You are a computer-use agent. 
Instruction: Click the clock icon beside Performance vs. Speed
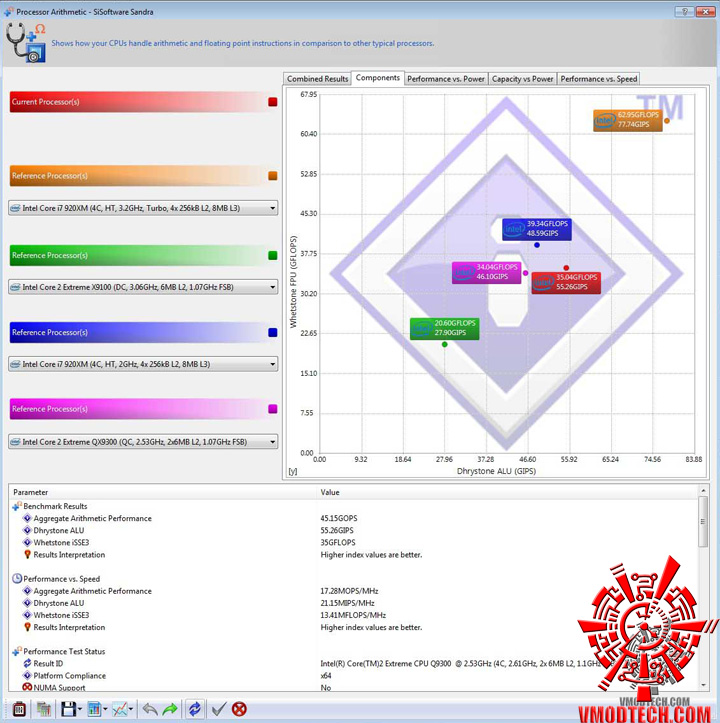tap(17, 578)
